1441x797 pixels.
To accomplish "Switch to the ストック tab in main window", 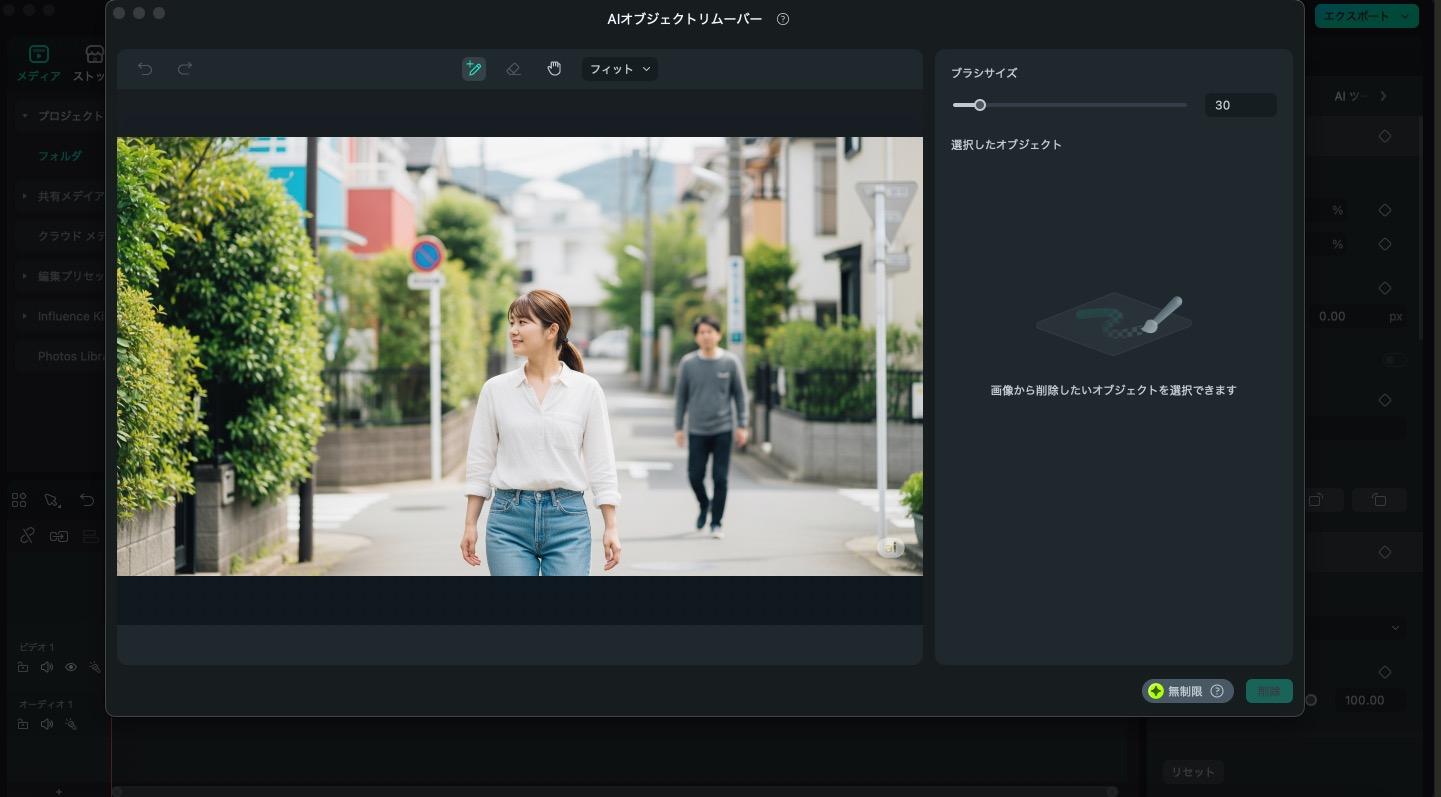I will pos(90,63).
